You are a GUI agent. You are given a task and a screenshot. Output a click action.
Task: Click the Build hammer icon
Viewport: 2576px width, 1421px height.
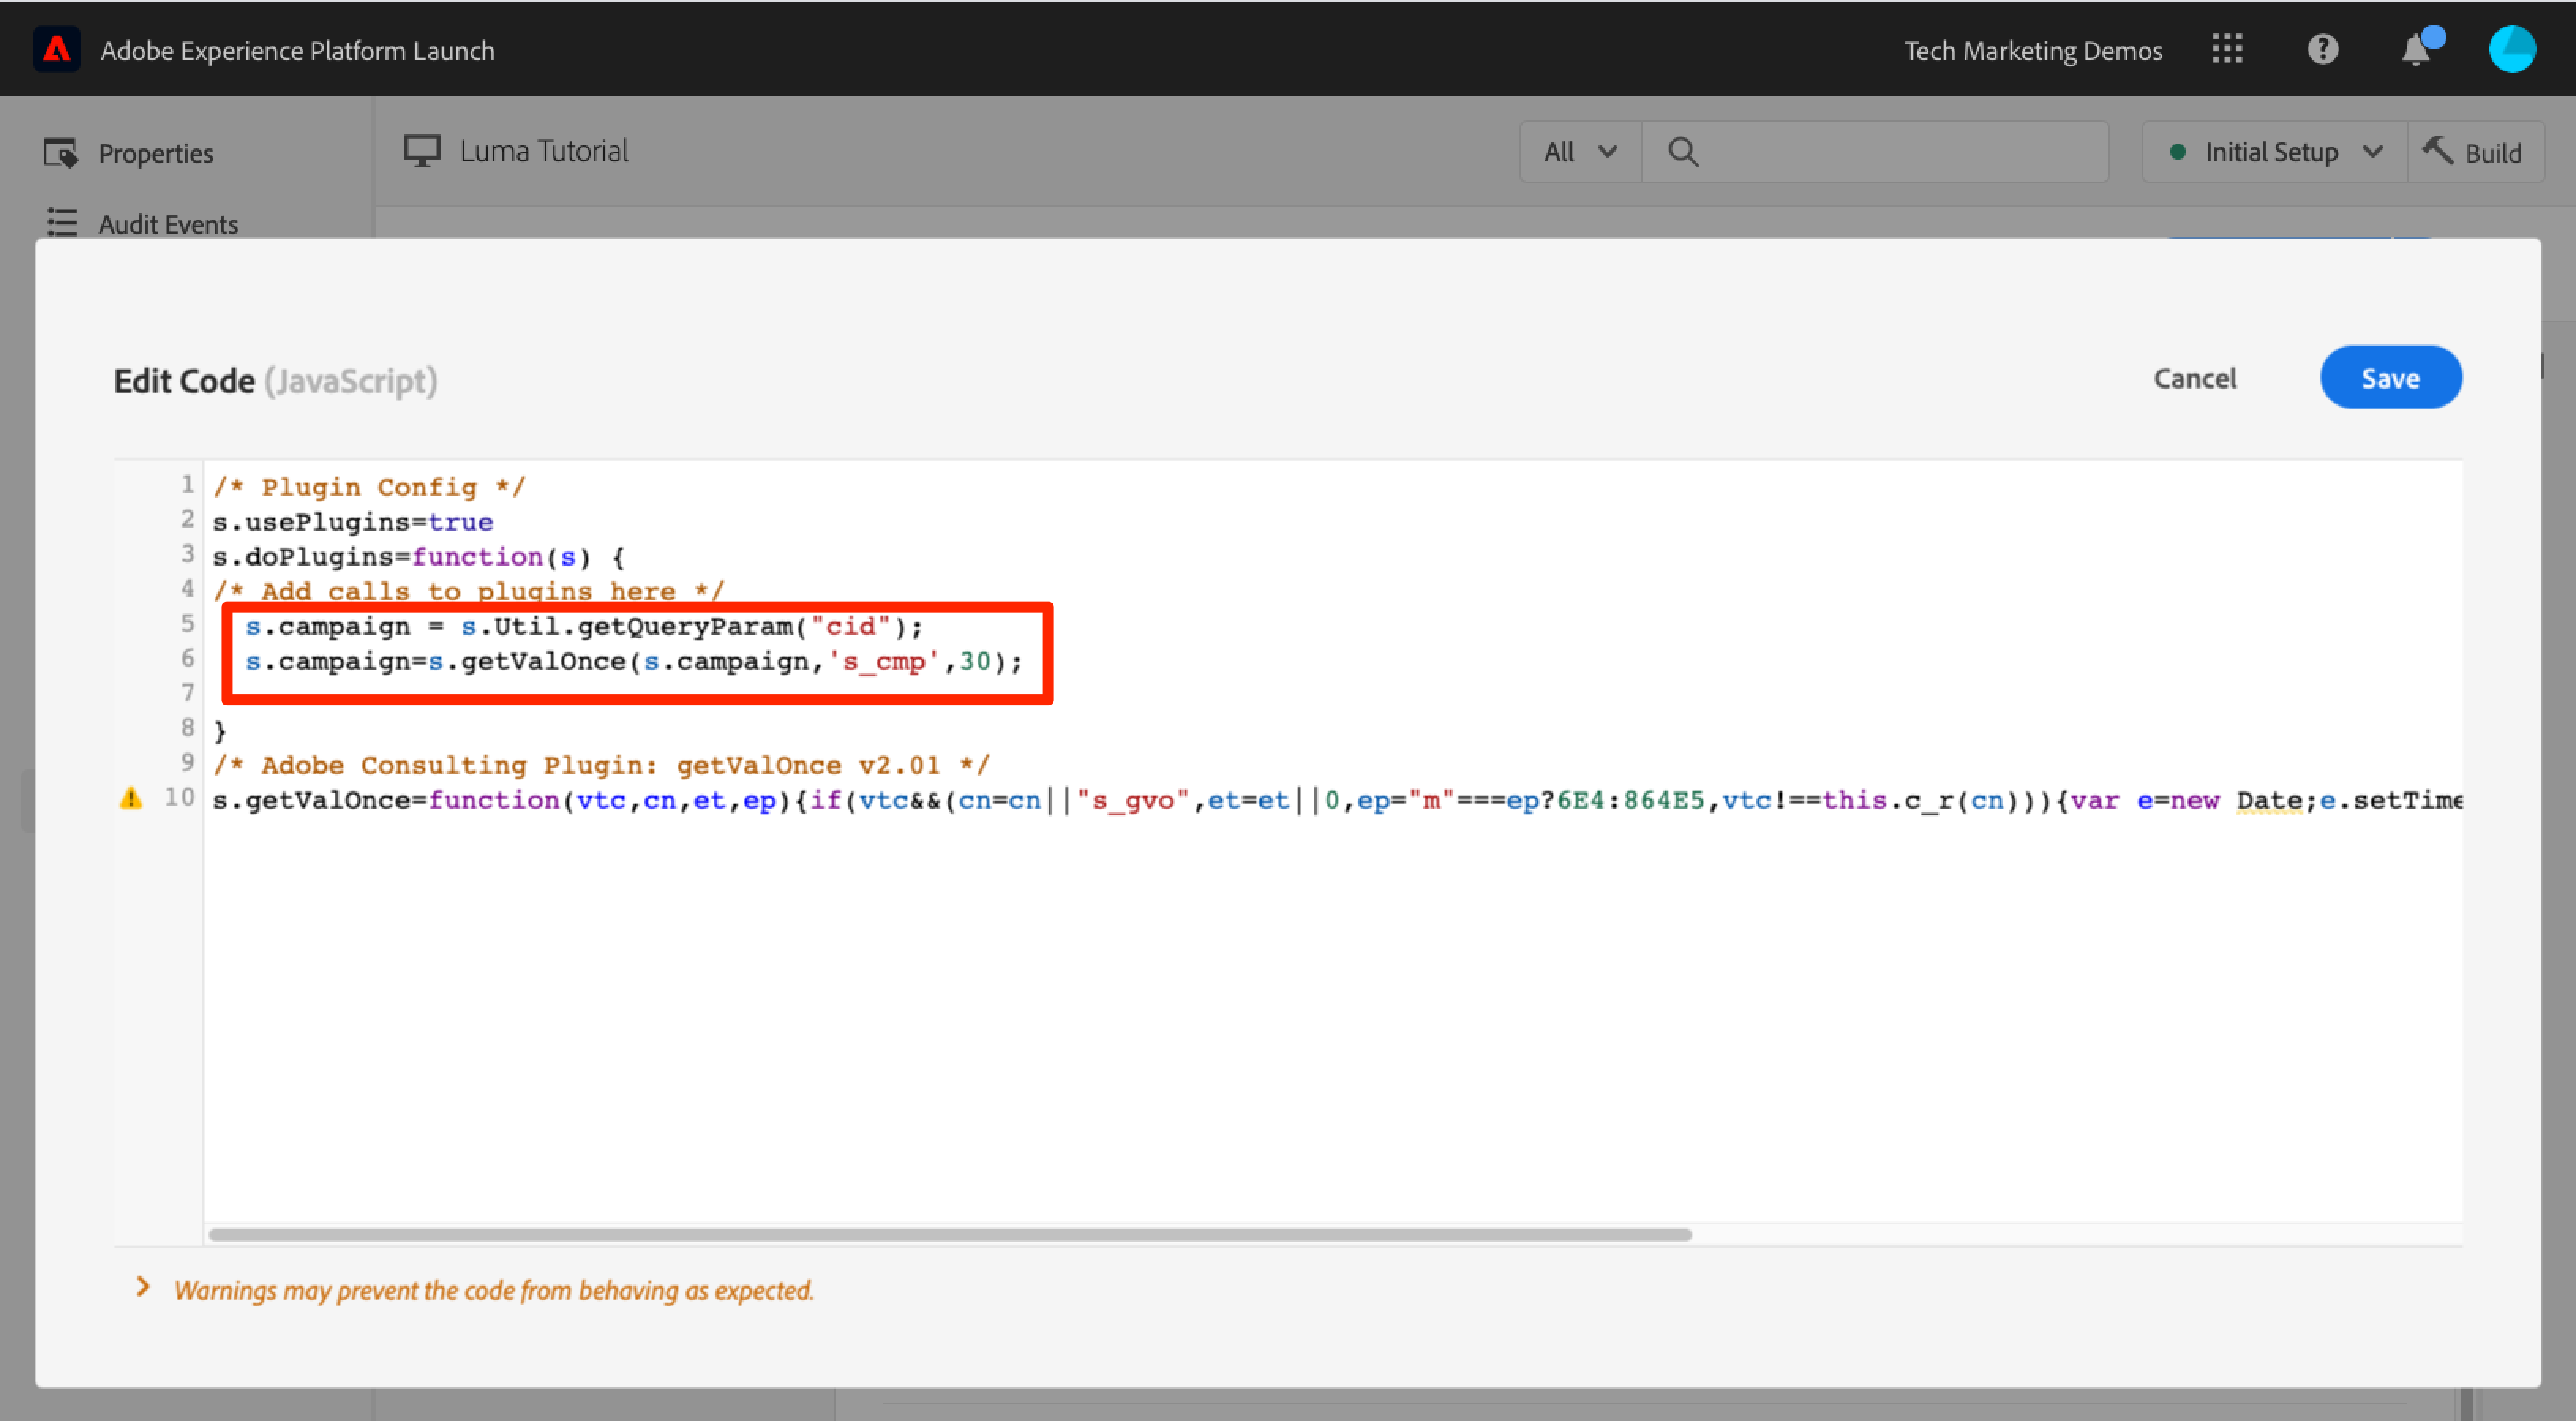click(x=2438, y=152)
